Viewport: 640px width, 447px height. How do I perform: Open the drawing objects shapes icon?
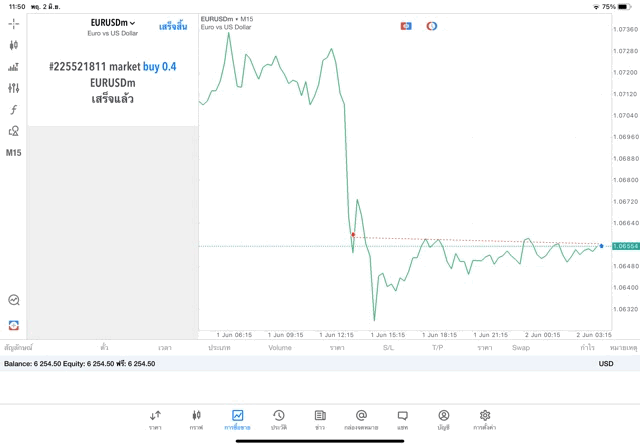pos(14,131)
